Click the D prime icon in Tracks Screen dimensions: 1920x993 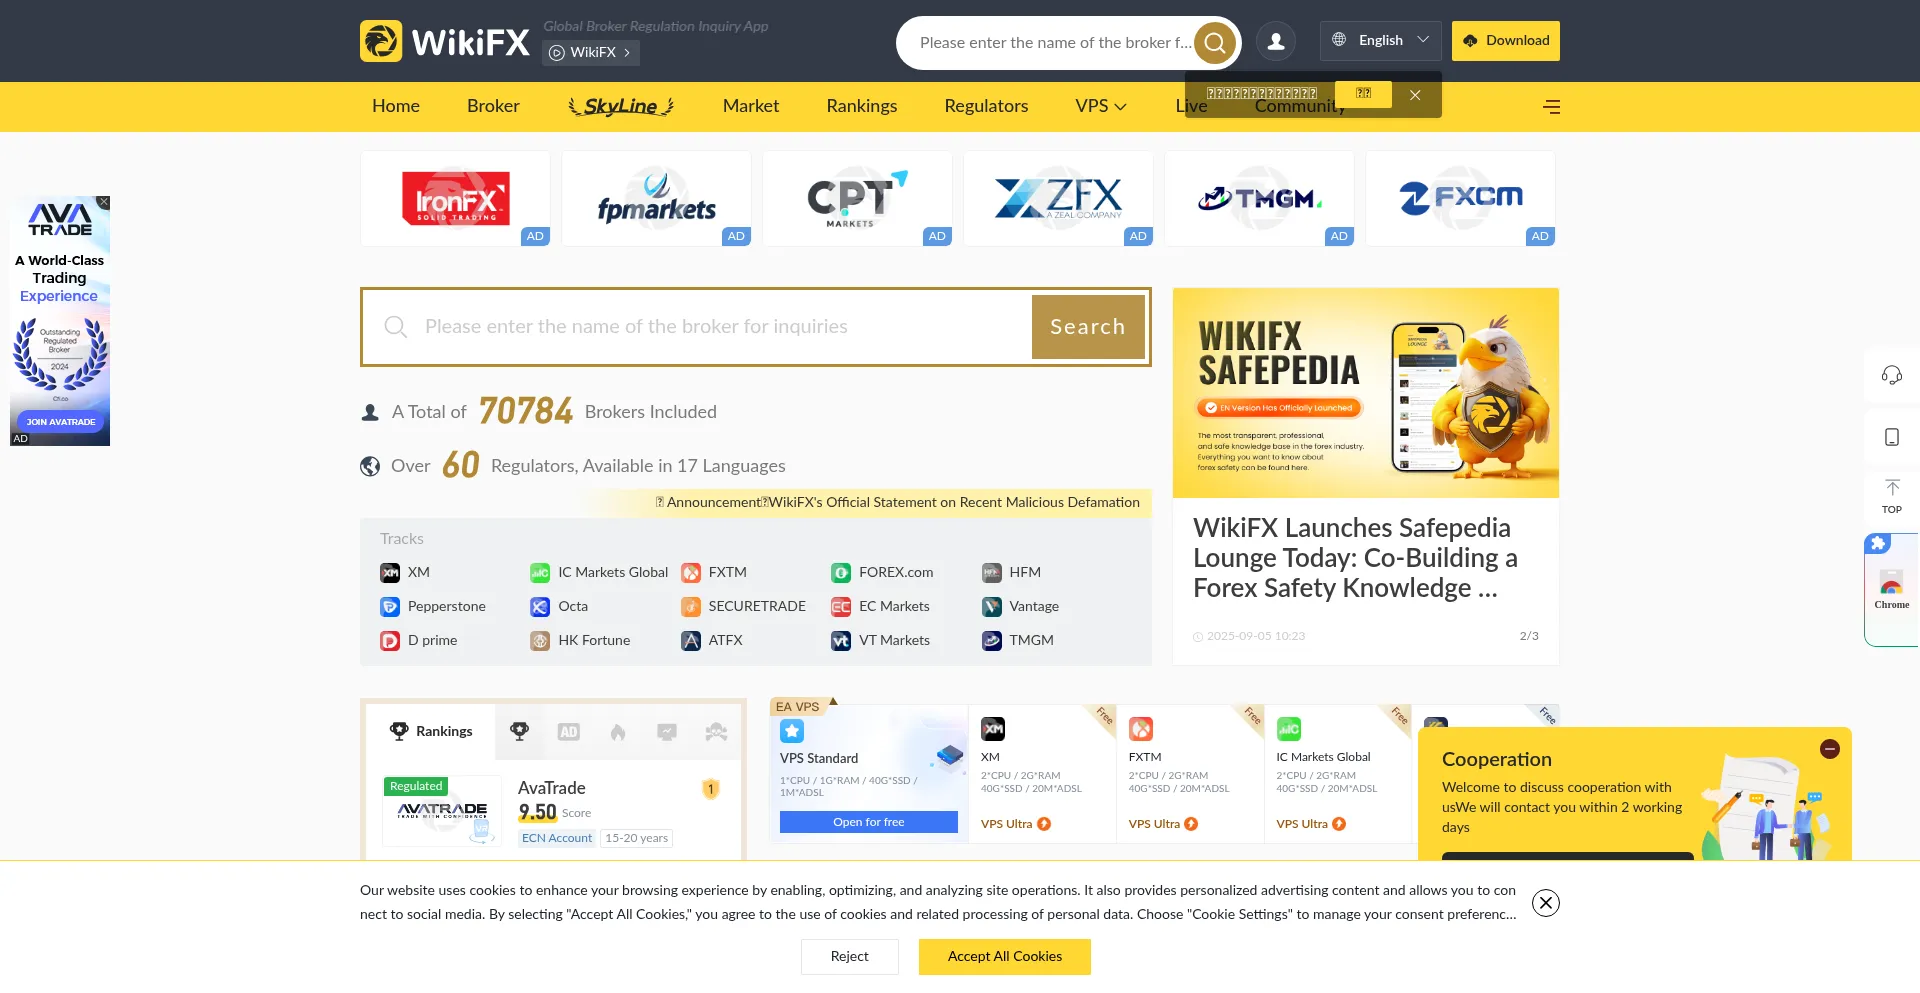tap(390, 641)
